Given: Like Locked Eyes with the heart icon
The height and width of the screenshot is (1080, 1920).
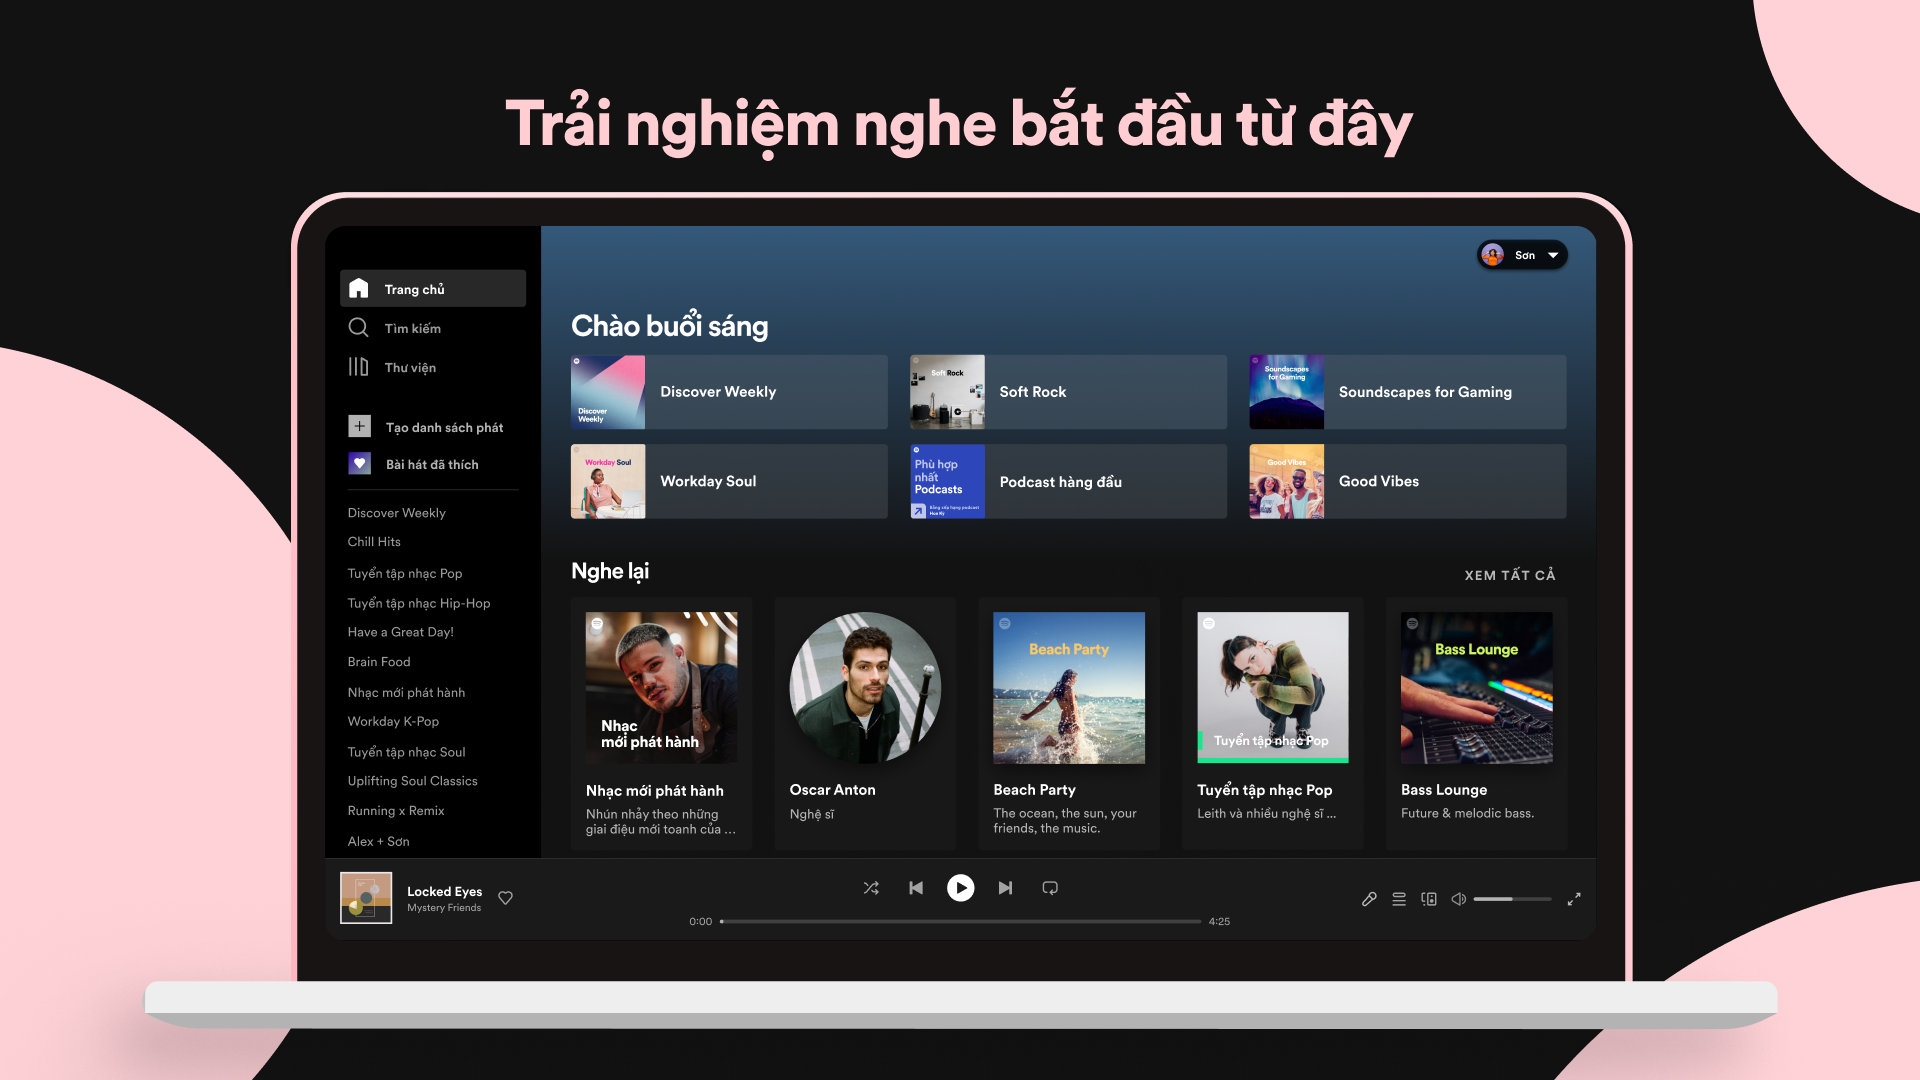Looking at the screenshot, I should tap(505, 898).
